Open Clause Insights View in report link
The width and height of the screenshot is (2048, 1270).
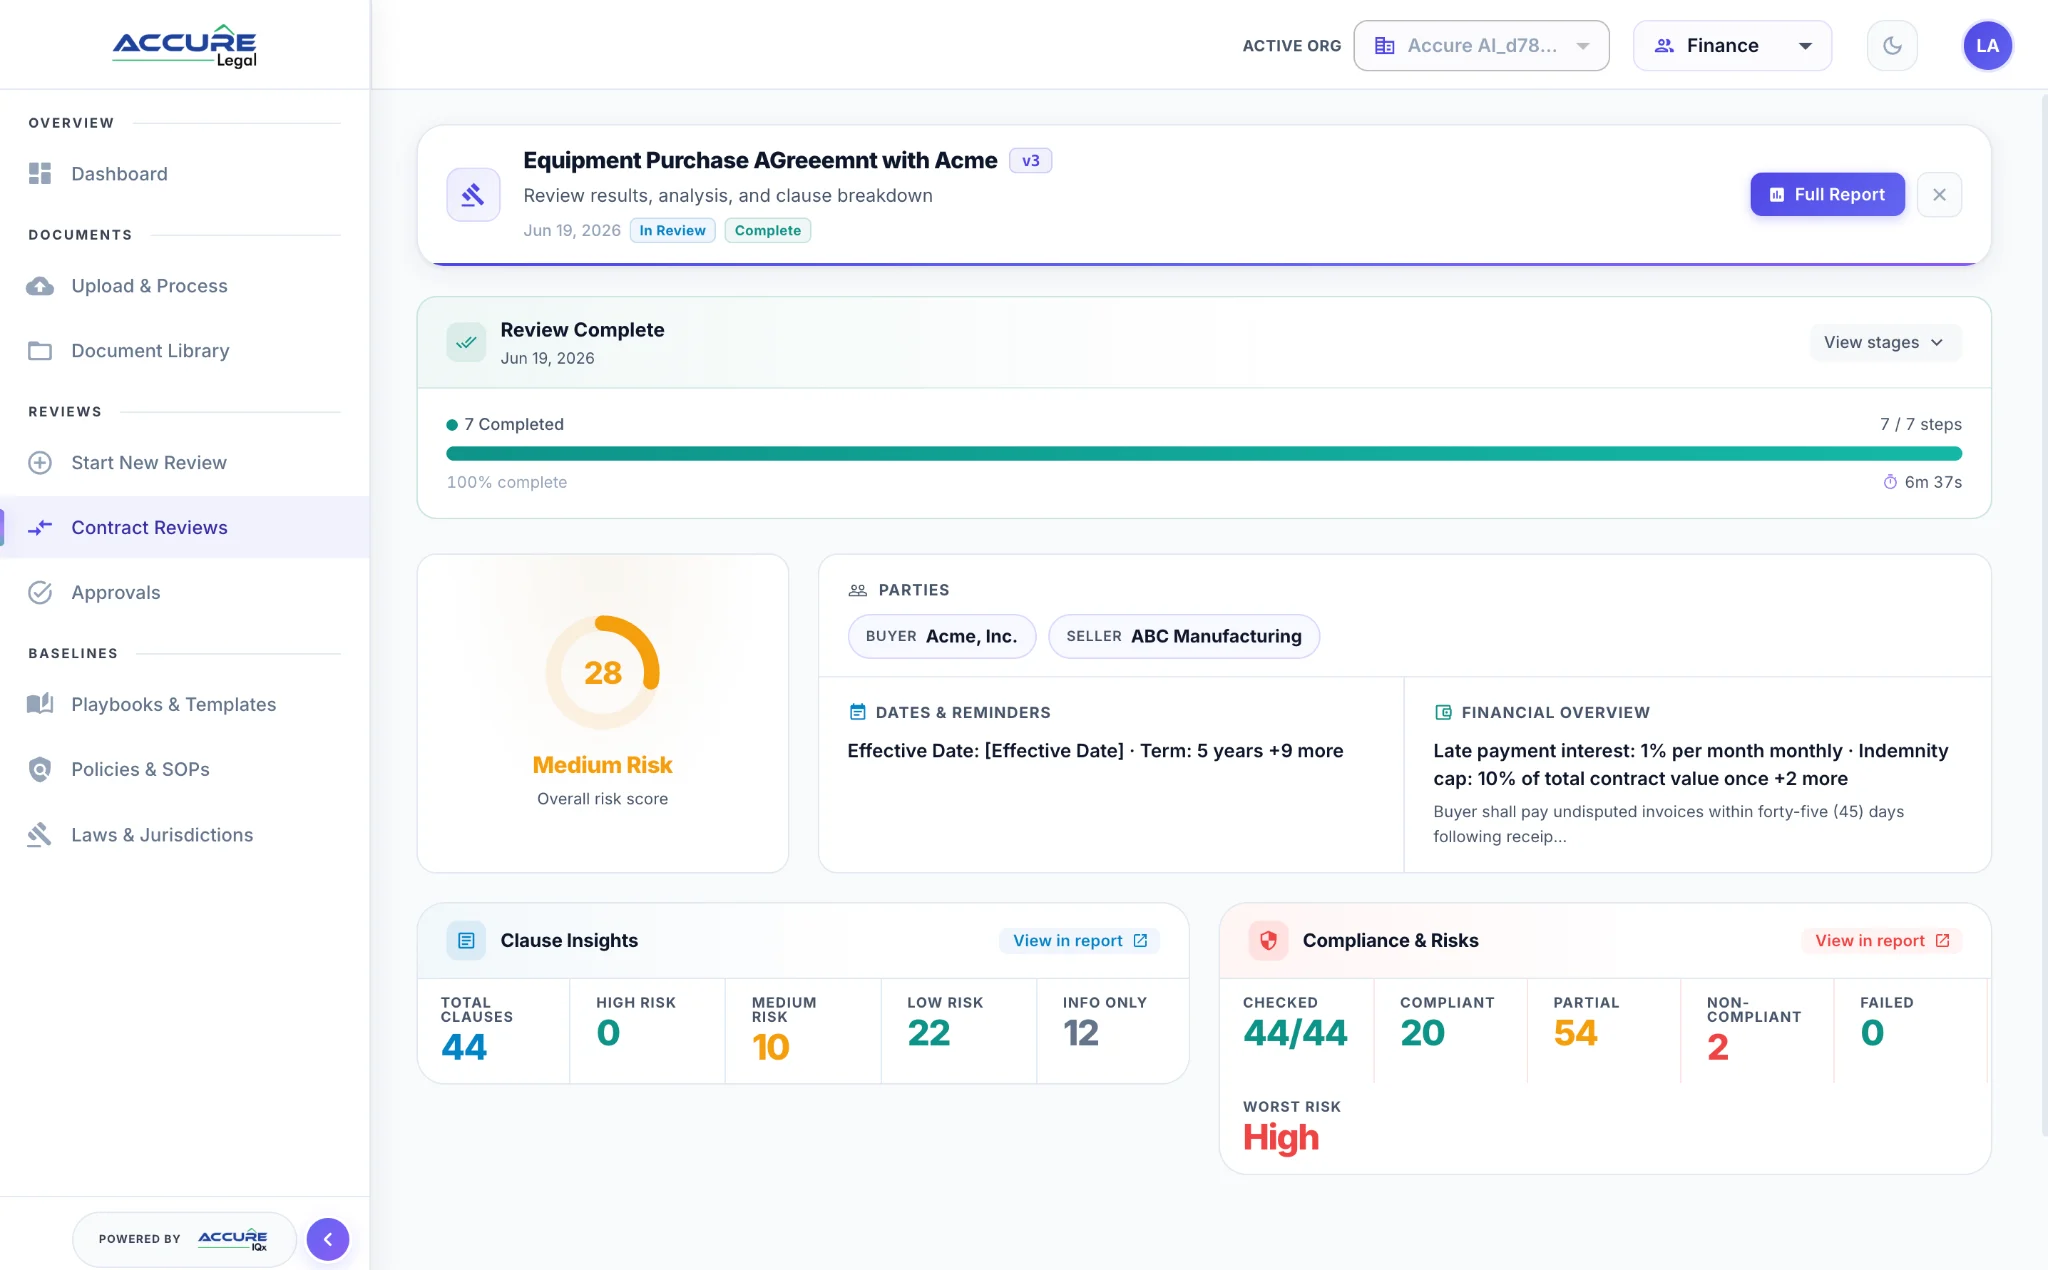coord(1080,941)
